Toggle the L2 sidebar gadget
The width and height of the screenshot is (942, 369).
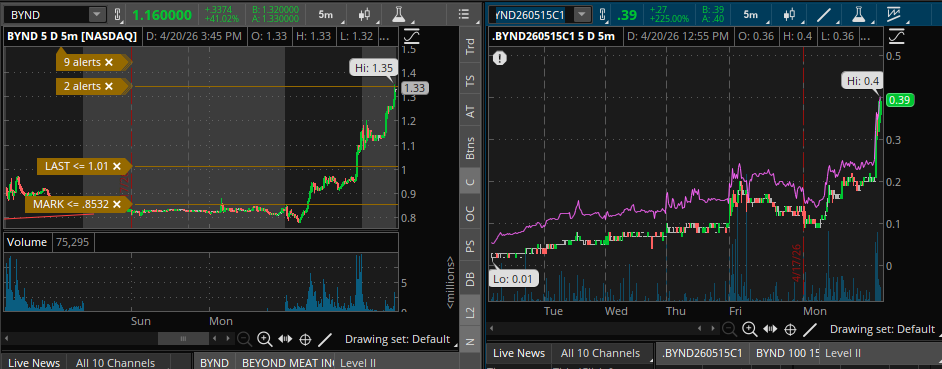(470, 311)
